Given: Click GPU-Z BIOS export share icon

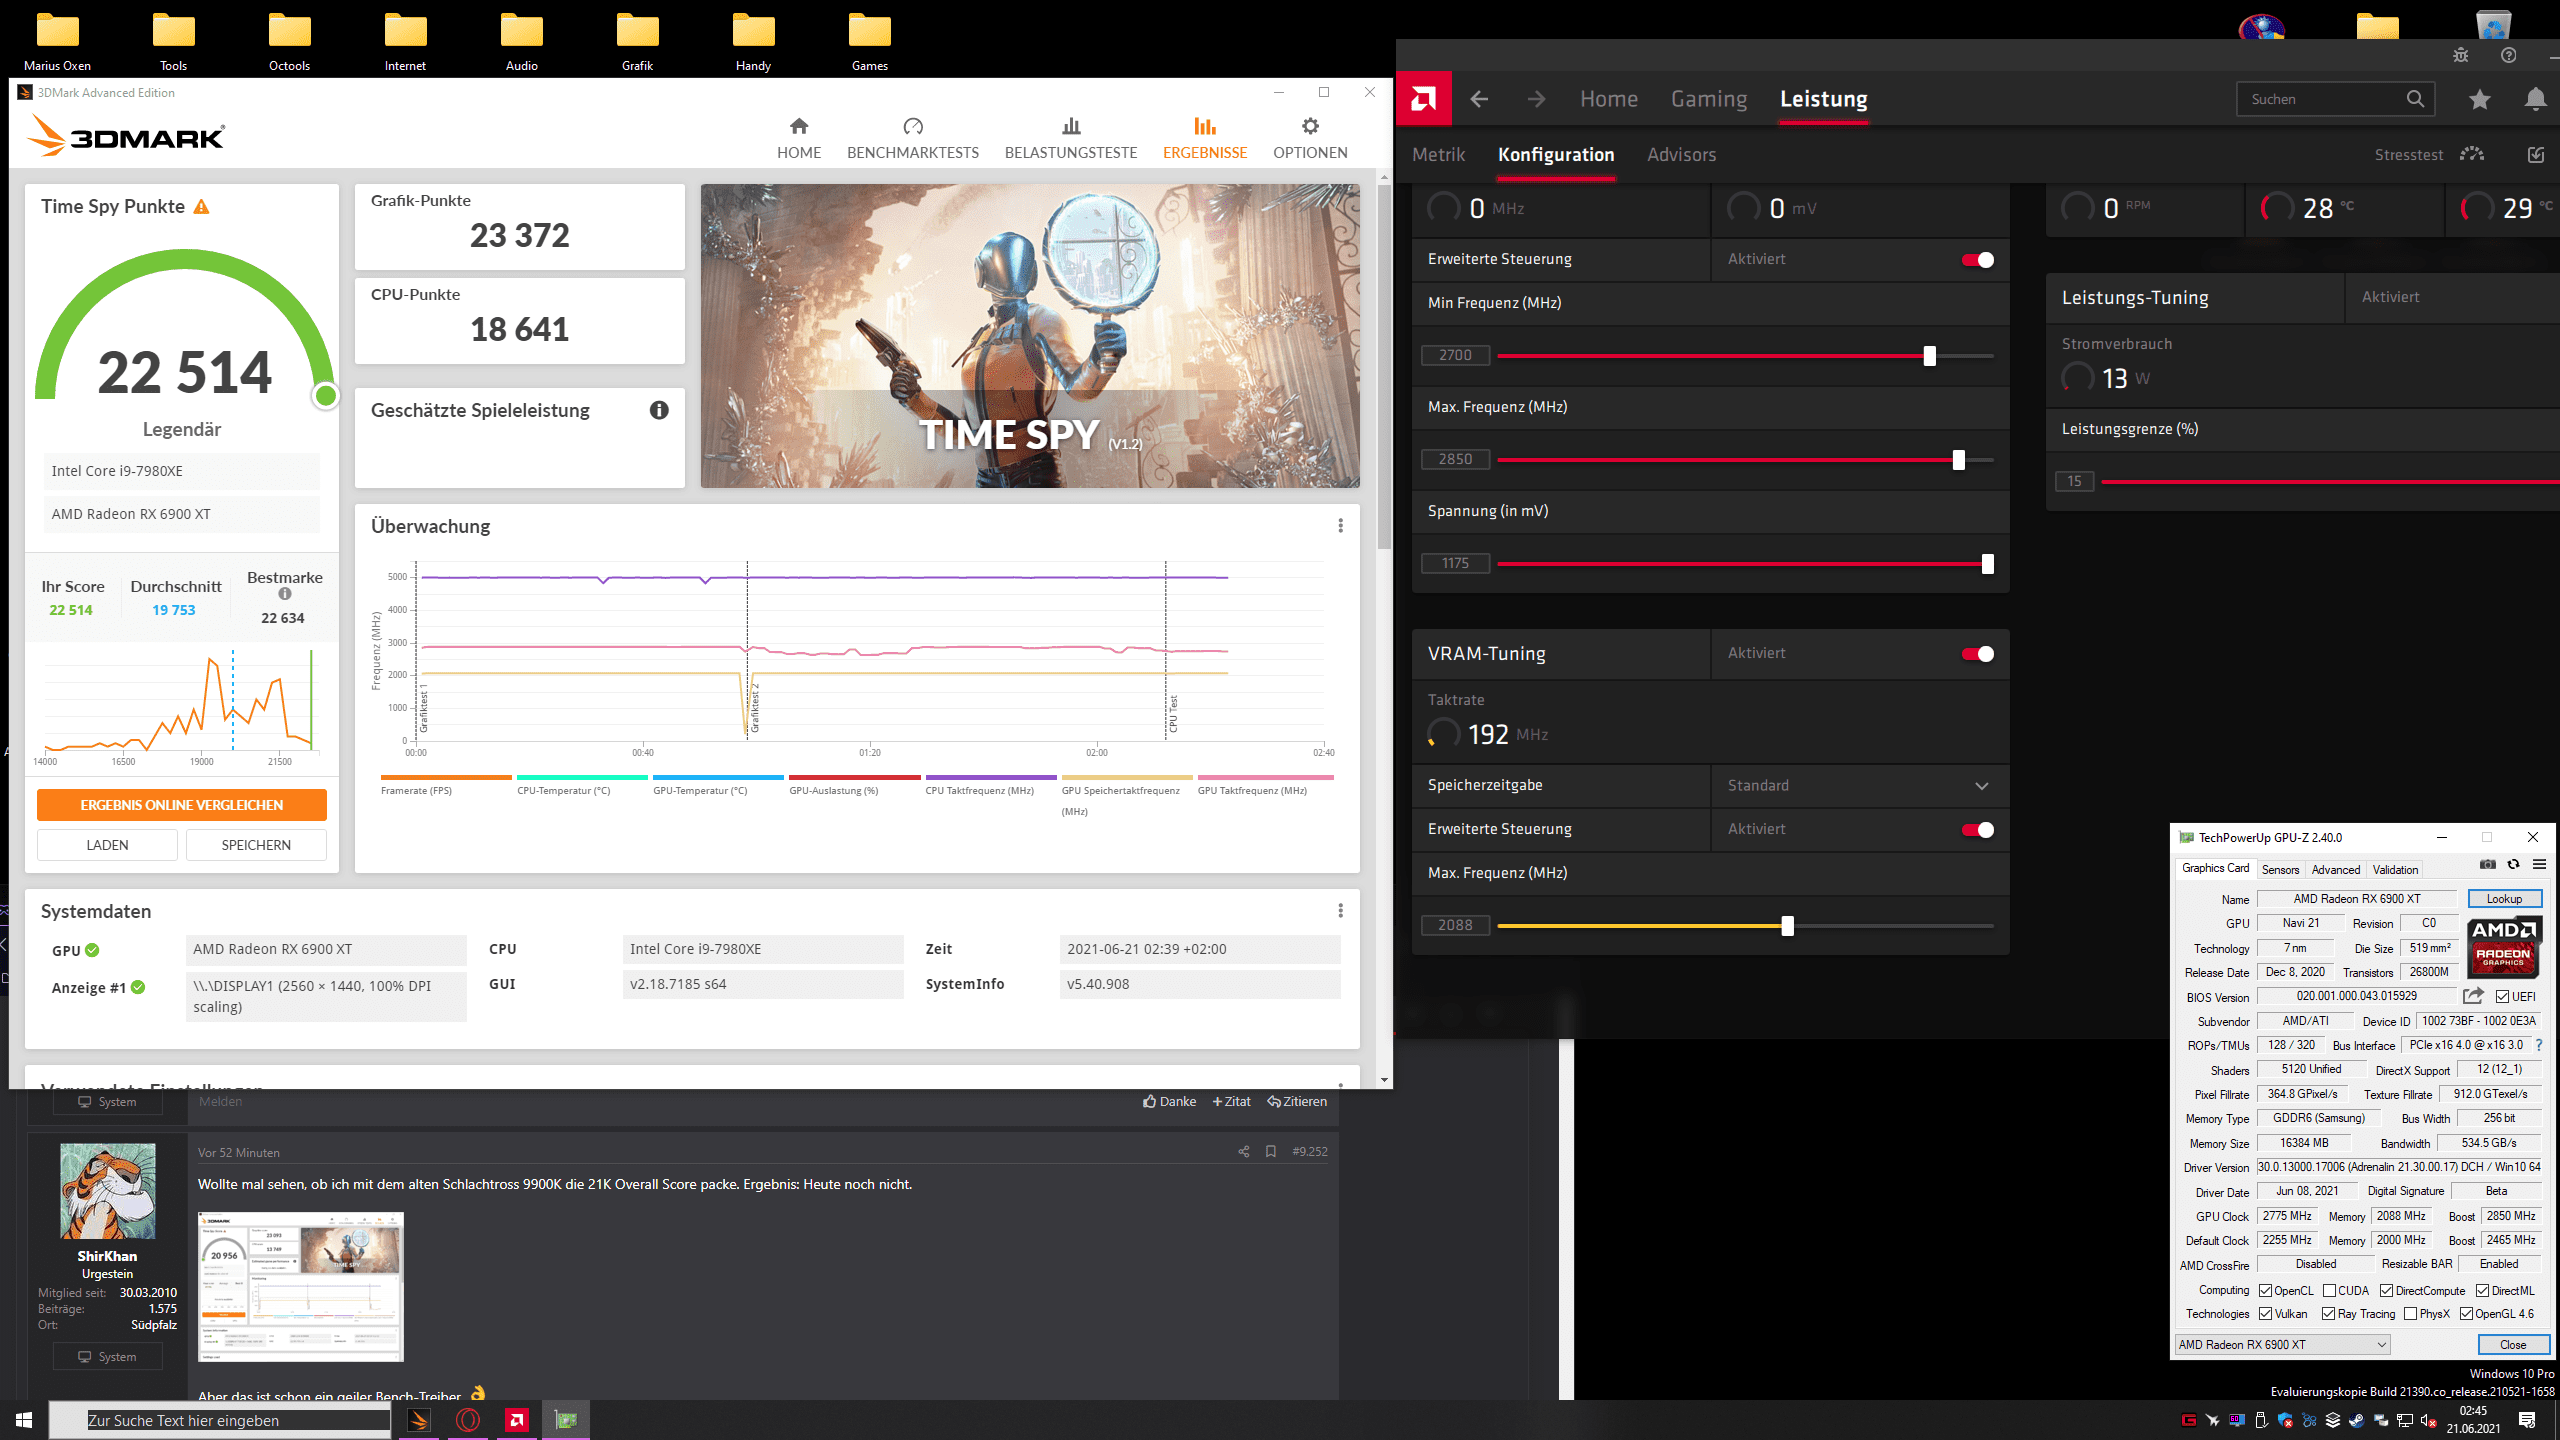Looking at the screenshot, I should (2473, 996).
